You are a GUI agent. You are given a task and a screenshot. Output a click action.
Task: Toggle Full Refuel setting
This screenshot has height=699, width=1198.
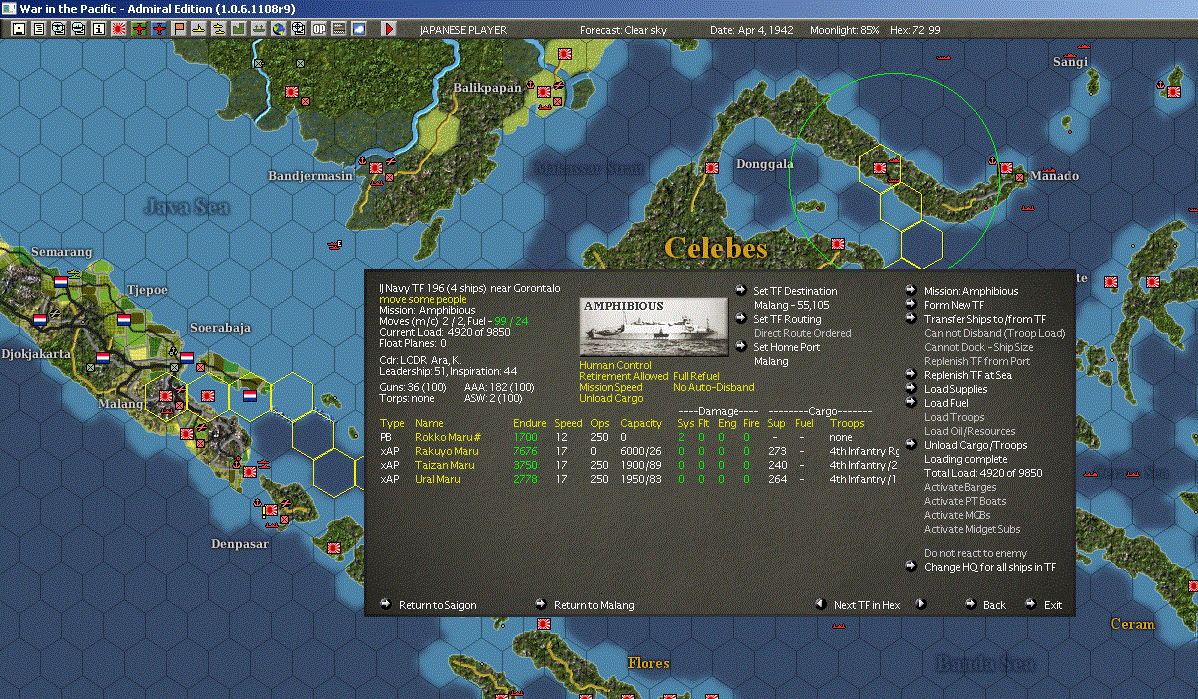coord(696,376)
